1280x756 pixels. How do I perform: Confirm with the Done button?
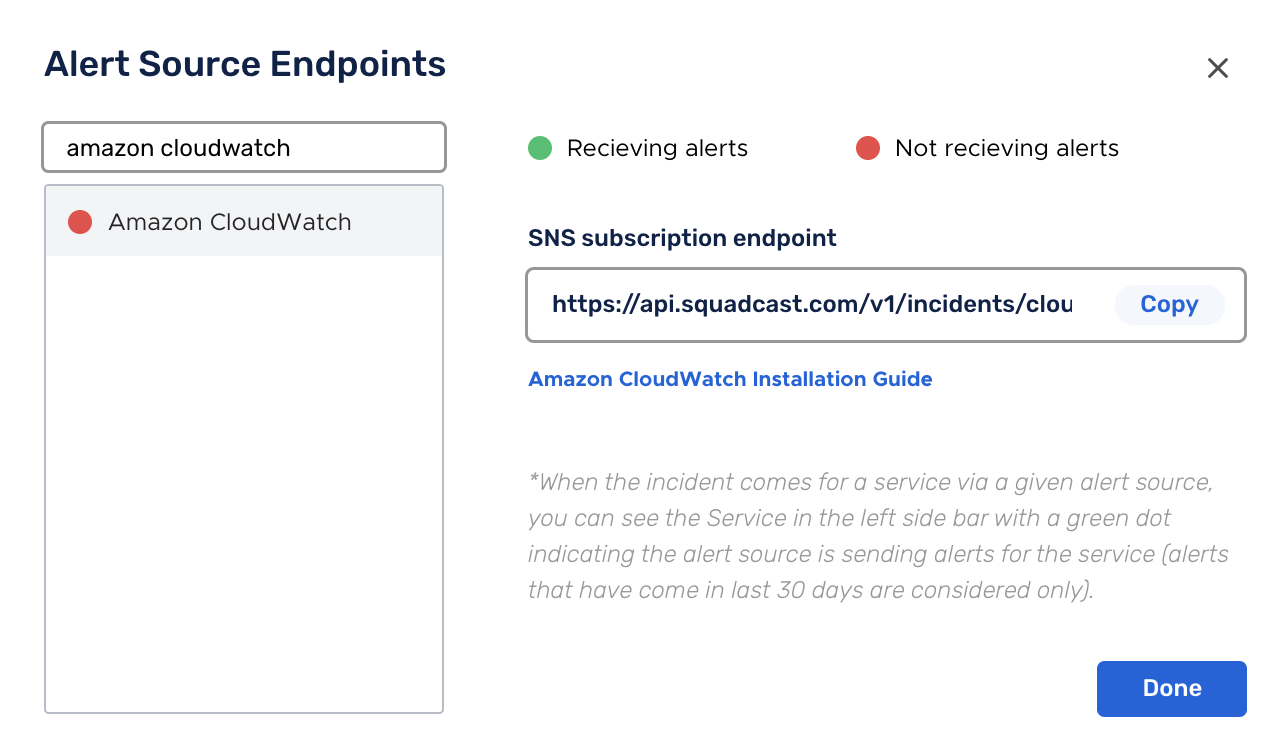(1172, 689)
